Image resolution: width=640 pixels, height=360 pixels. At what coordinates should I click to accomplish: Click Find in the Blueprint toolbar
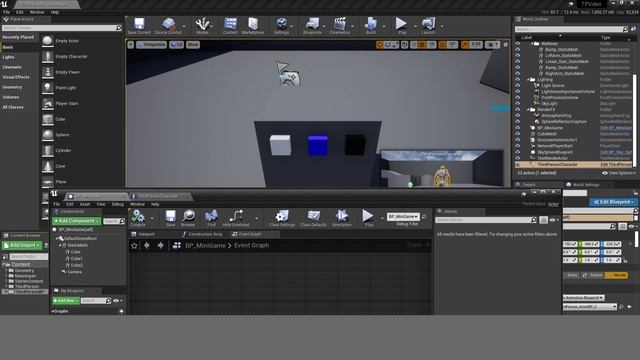(x=211, y=218)
